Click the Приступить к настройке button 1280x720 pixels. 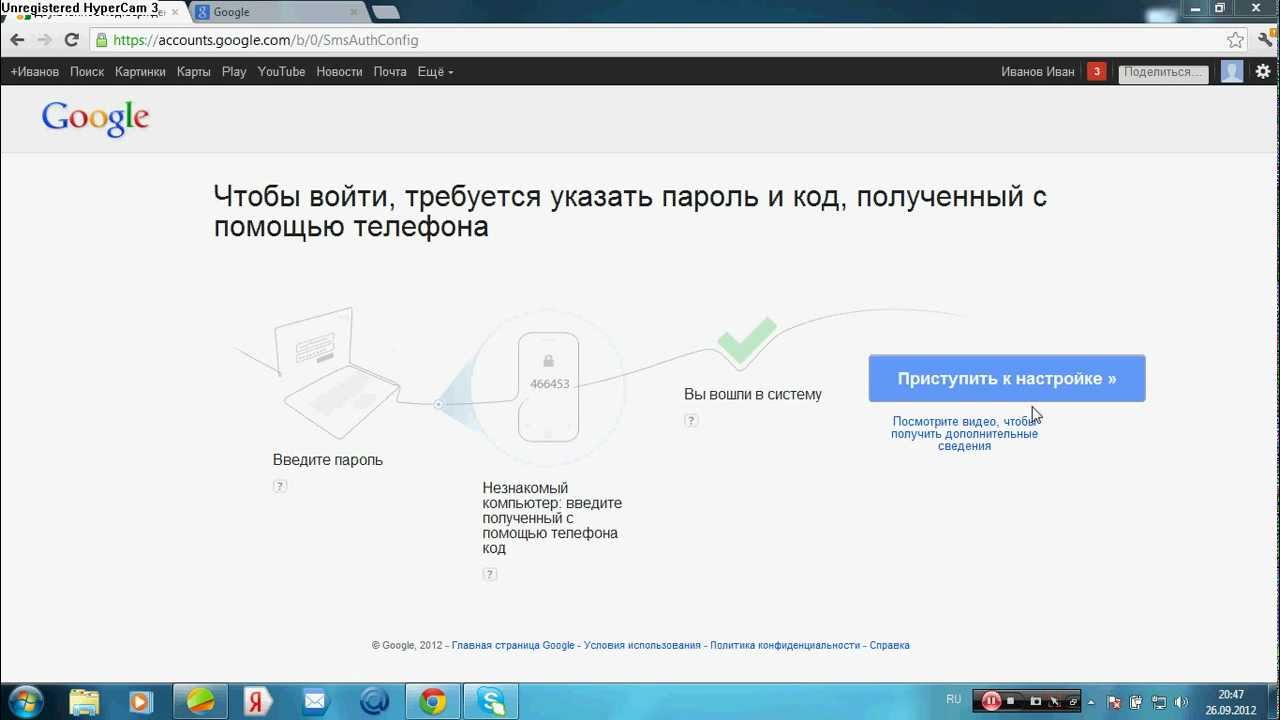(1007, 379)
